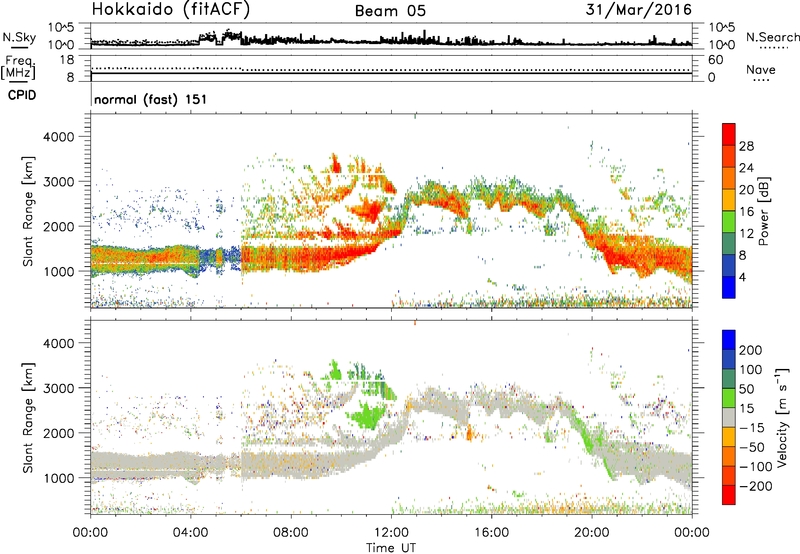Click the "Freq. [MHz]" axis label

18,67
